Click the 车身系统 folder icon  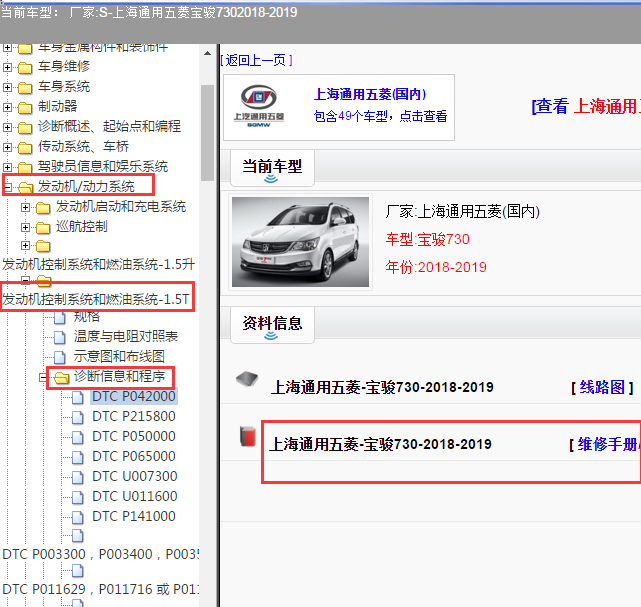[25, 87]
